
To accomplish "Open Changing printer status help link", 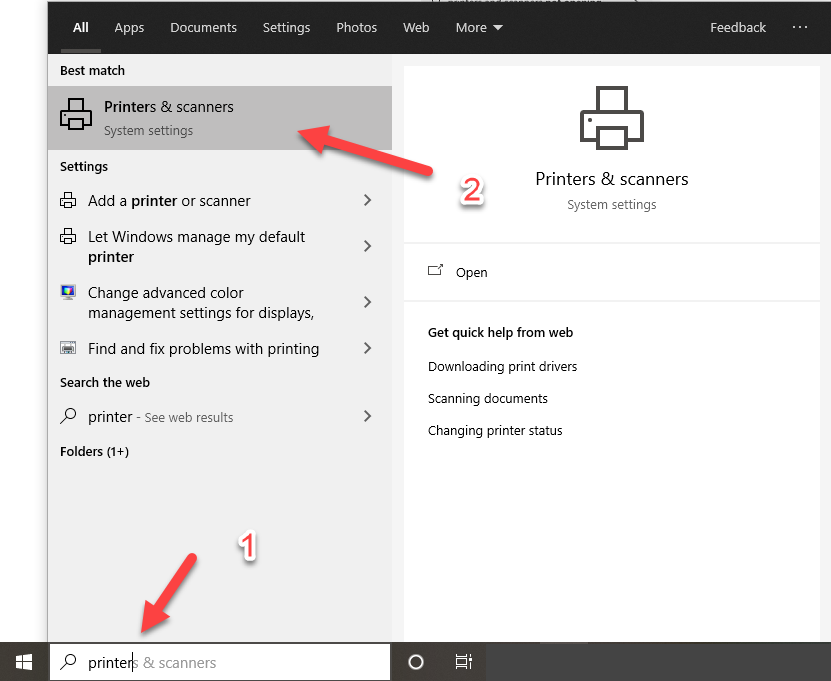I will coord(495,431).
